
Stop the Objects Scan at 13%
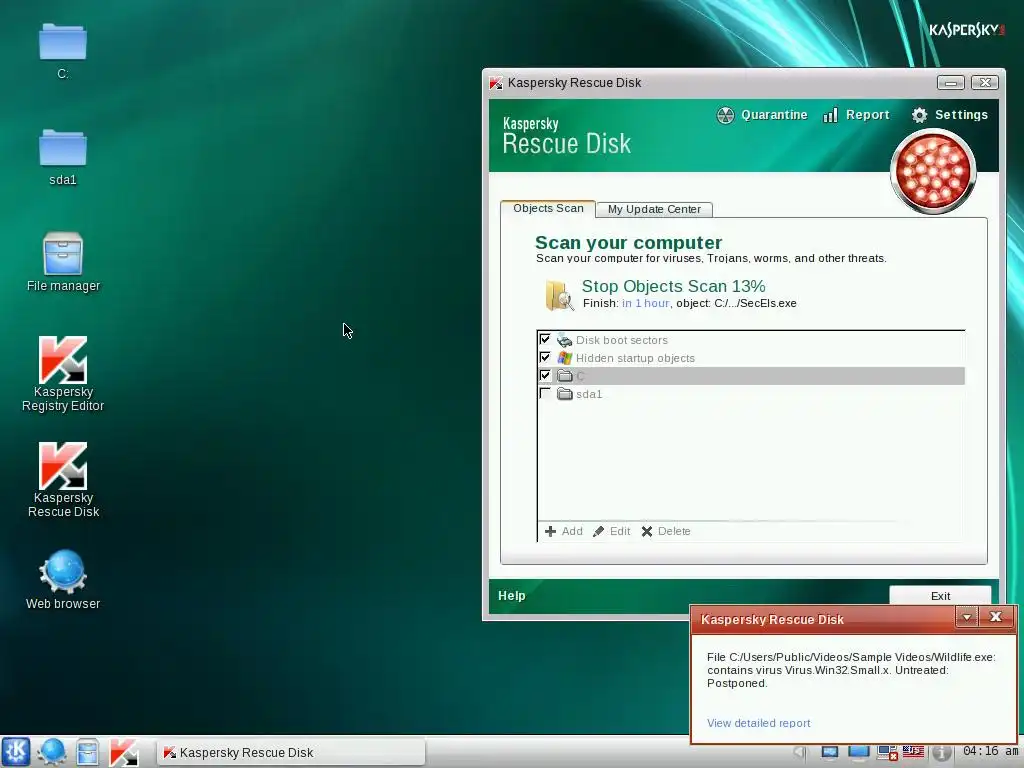pos(673,286)
